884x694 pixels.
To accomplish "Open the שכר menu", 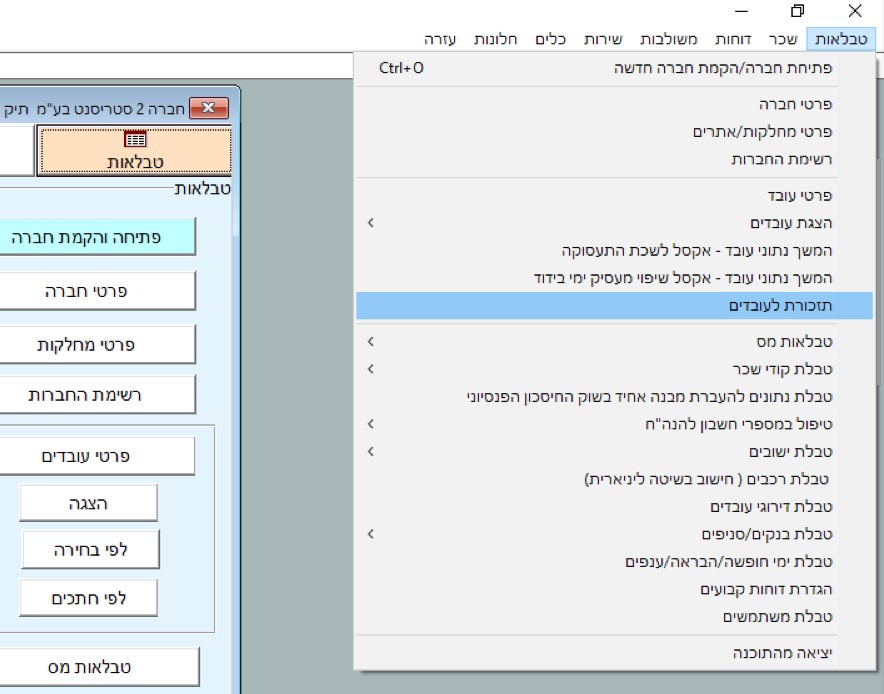I will [x=783, y=39].
